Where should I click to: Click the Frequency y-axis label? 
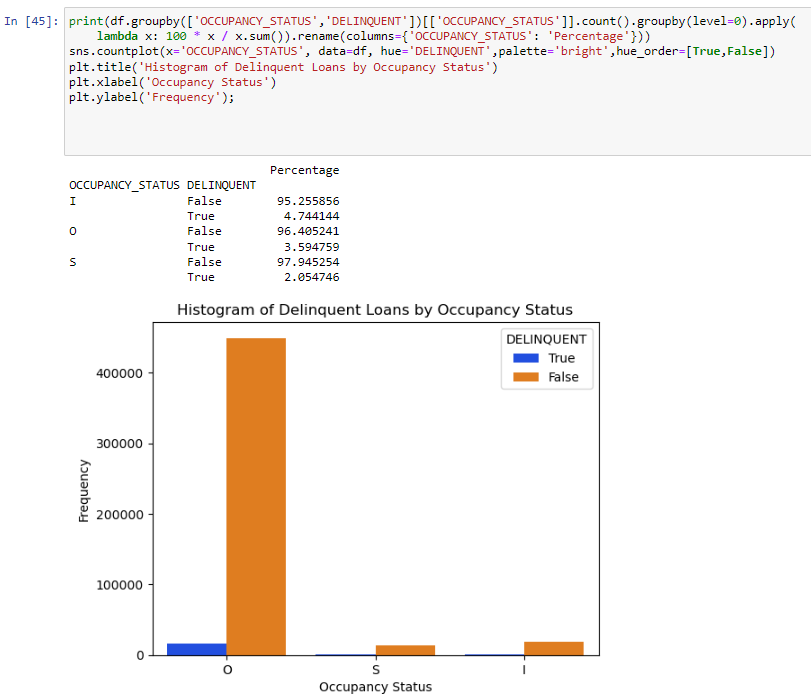point(84,490)
